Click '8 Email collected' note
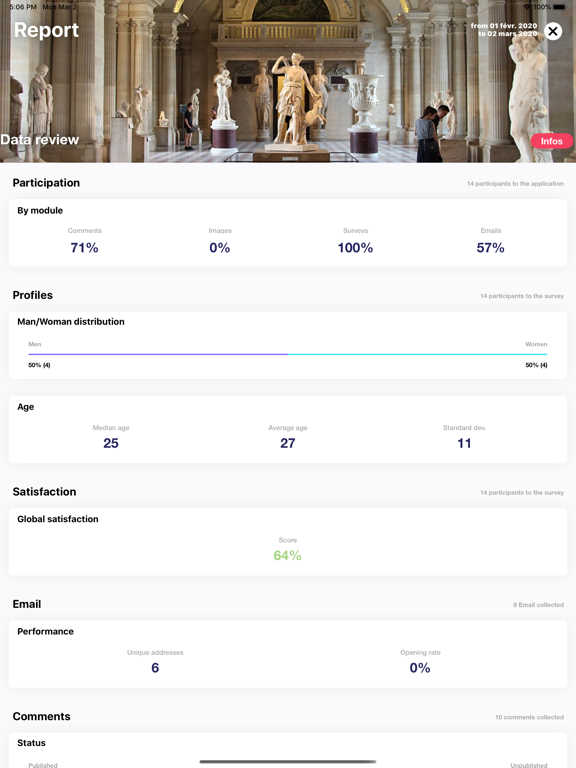The width and height of the screenshot is (576, 768). (538, 605)
